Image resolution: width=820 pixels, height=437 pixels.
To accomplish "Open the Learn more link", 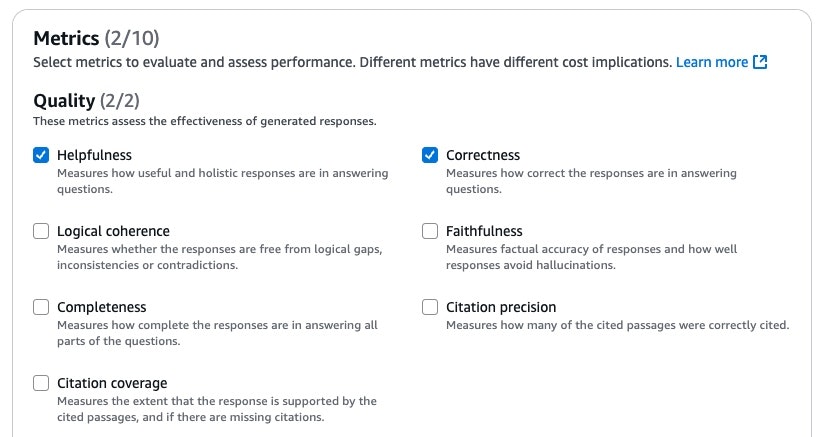I will pyautogui.click(x=711, y=62).
